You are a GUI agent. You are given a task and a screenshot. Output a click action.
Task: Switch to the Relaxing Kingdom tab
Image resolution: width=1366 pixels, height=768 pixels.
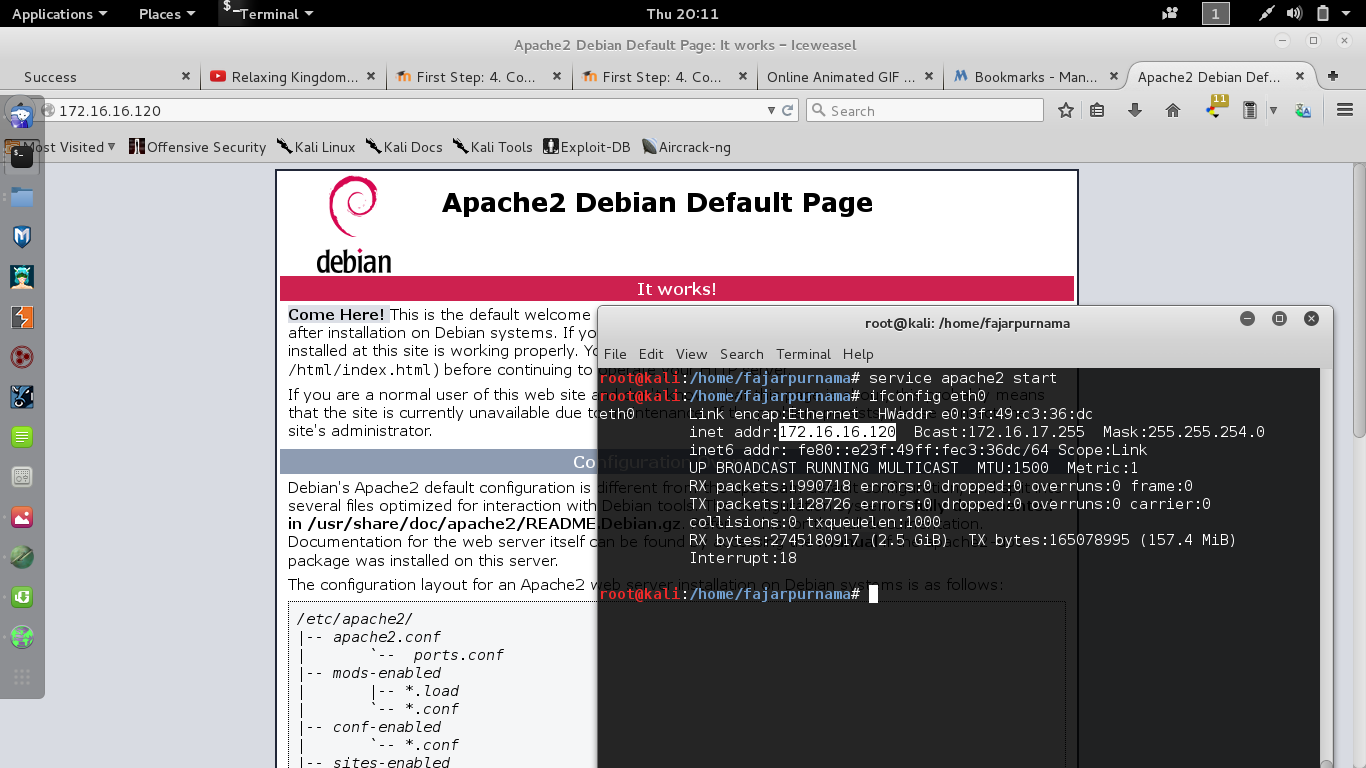pos(294,77)
